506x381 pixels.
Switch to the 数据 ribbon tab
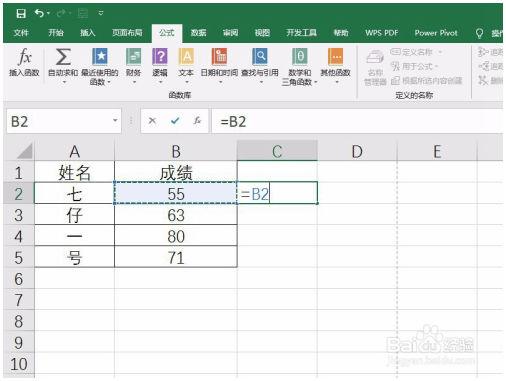click(x=198, y=33)
